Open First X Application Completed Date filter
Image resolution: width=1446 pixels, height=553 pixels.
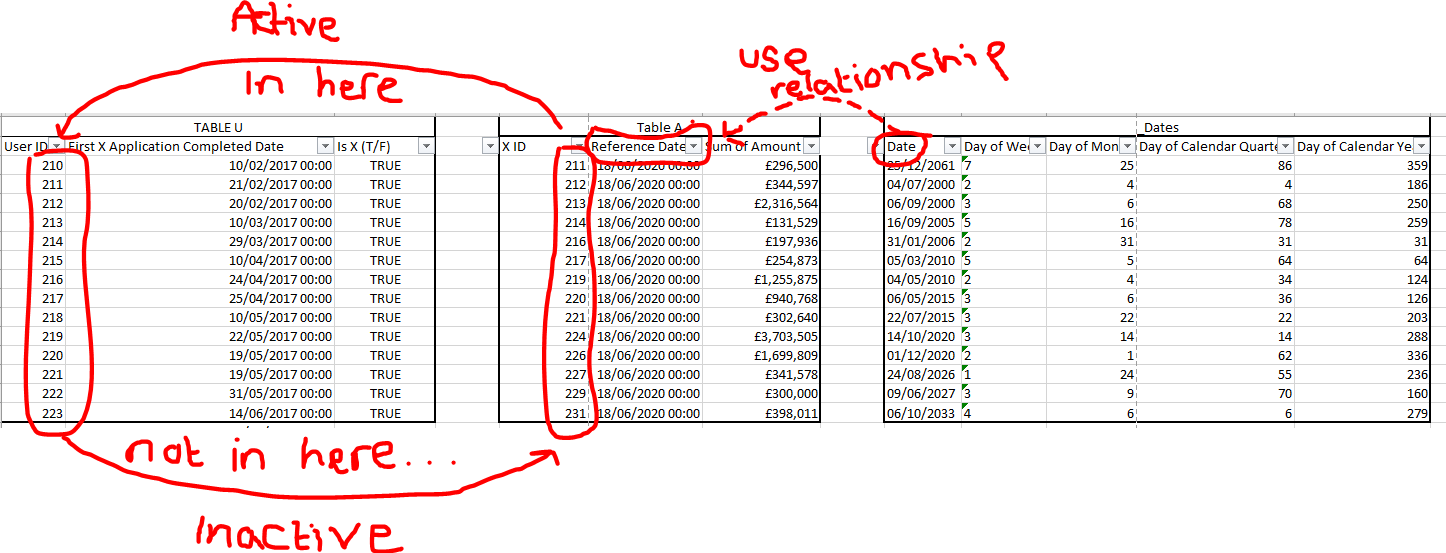tap(325, 146)
